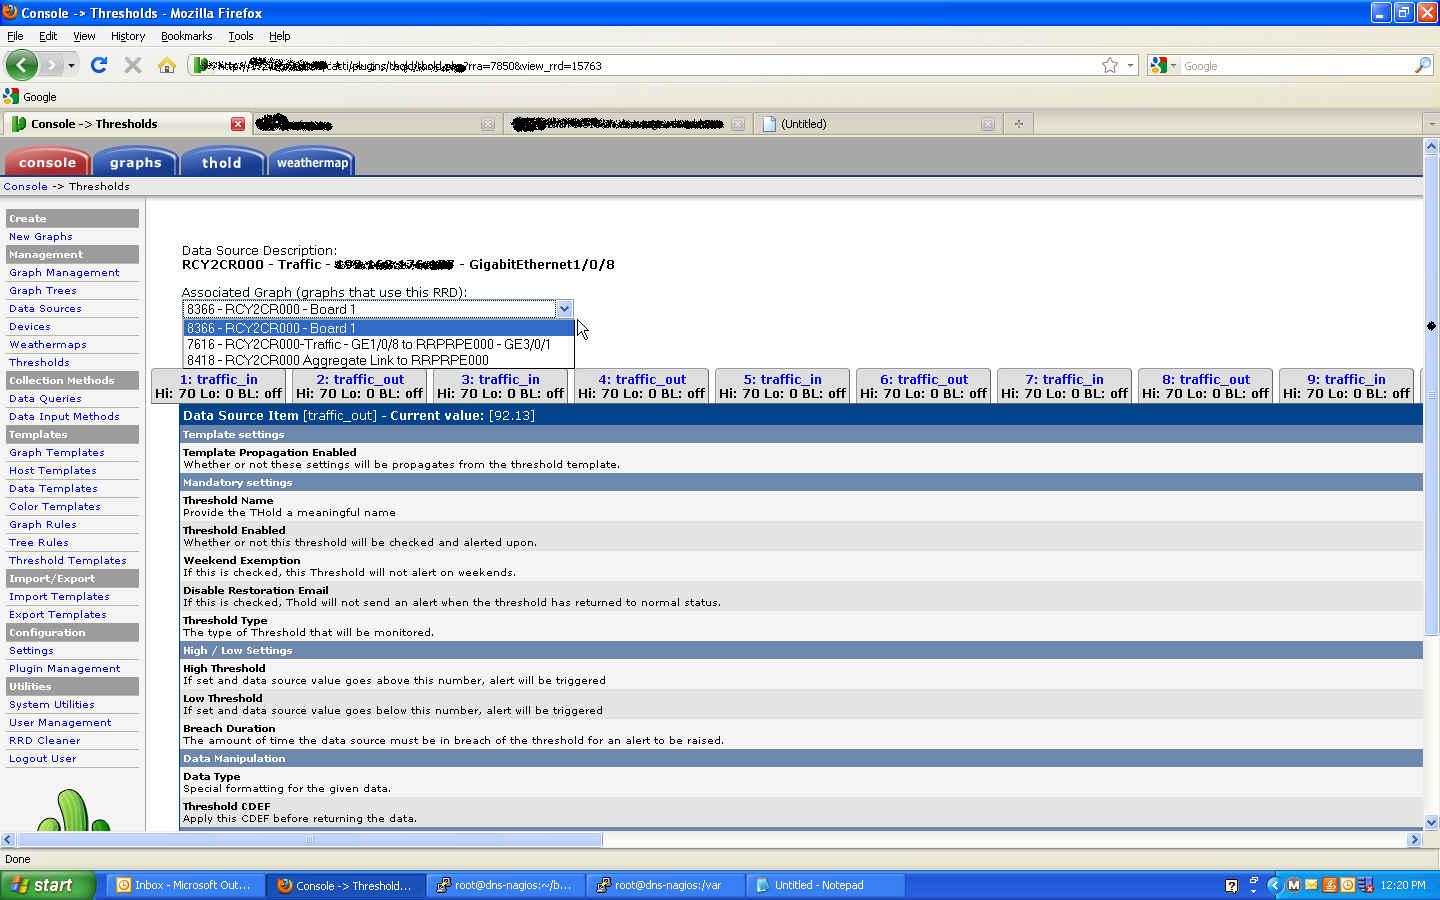Collapse the Associated Graph dropdown arrow

tap(564, 309)
